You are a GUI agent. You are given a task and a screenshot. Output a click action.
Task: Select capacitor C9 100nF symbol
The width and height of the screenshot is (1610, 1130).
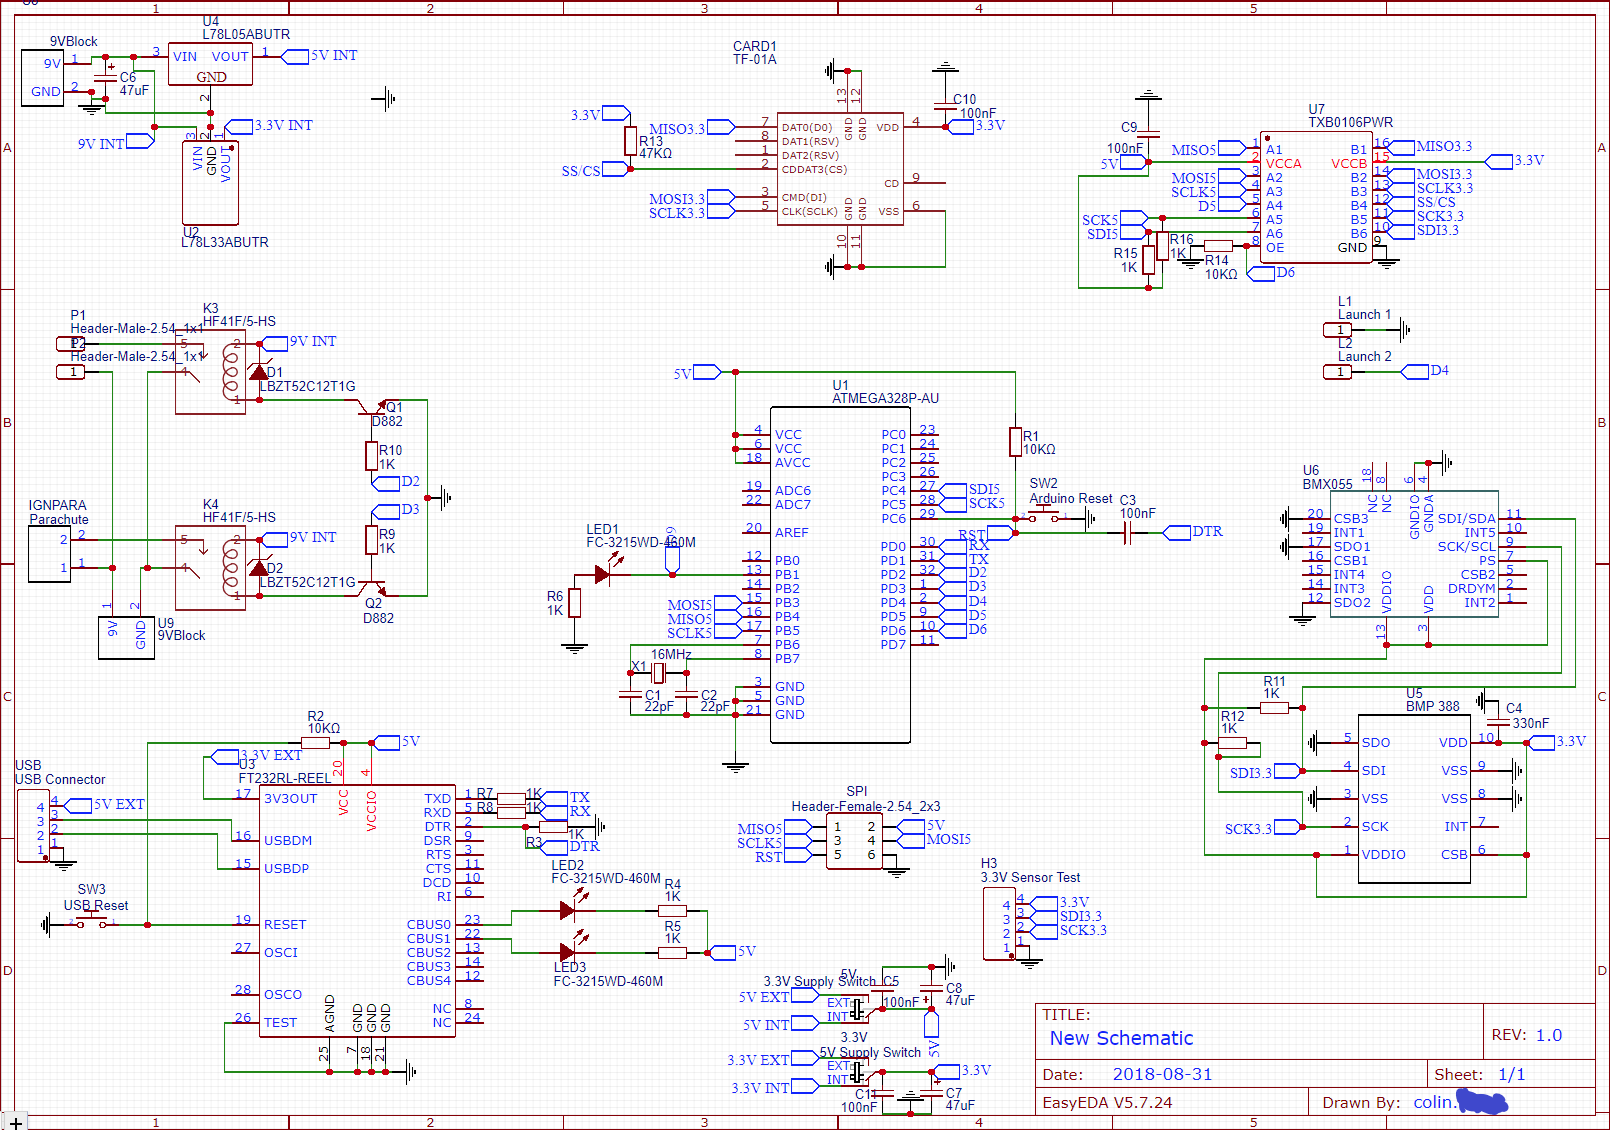pos(1149,134)
